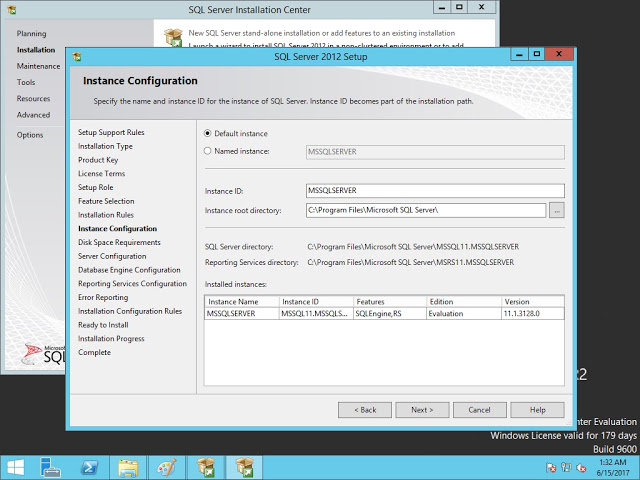Open the Windows Start button
Viewport: 640px width, 480px height.
coord(15,466)
